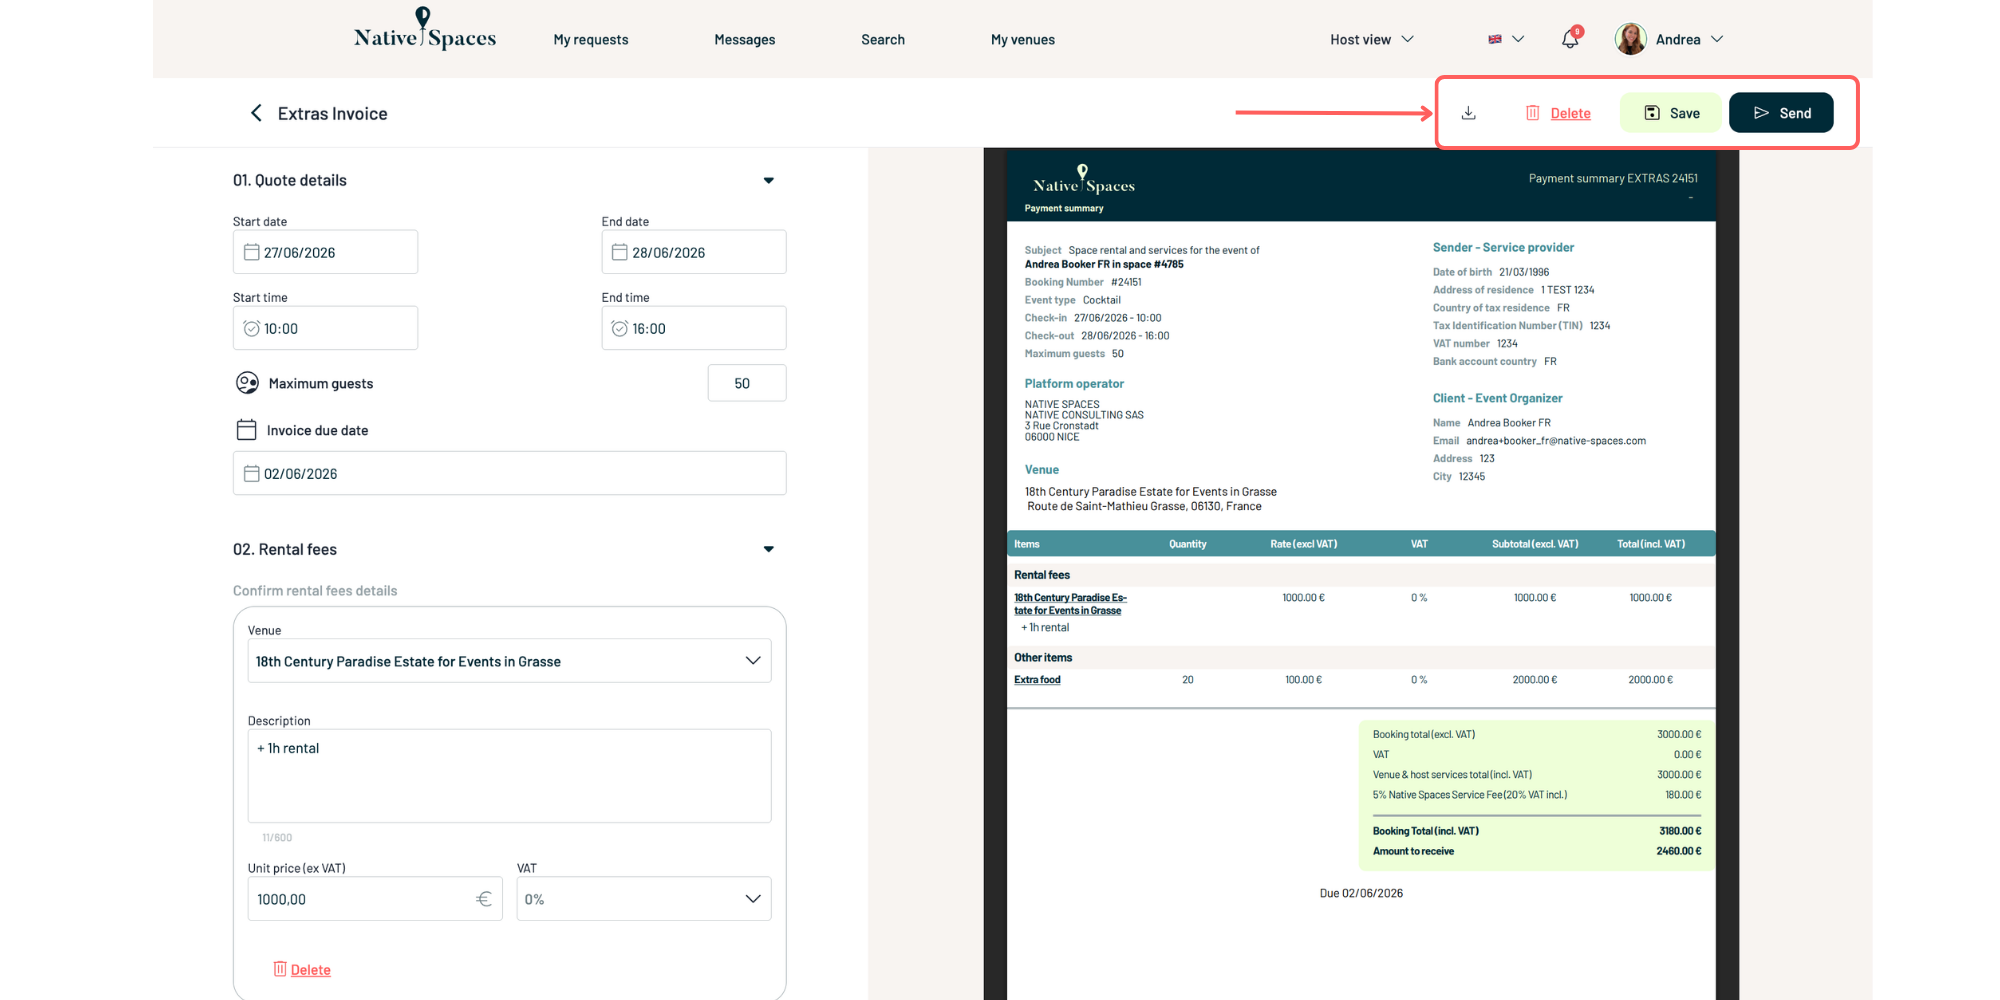Click Extra food link in preview
Viewport: 2000px width, 1000px height.
click(x=1037, y=680)
